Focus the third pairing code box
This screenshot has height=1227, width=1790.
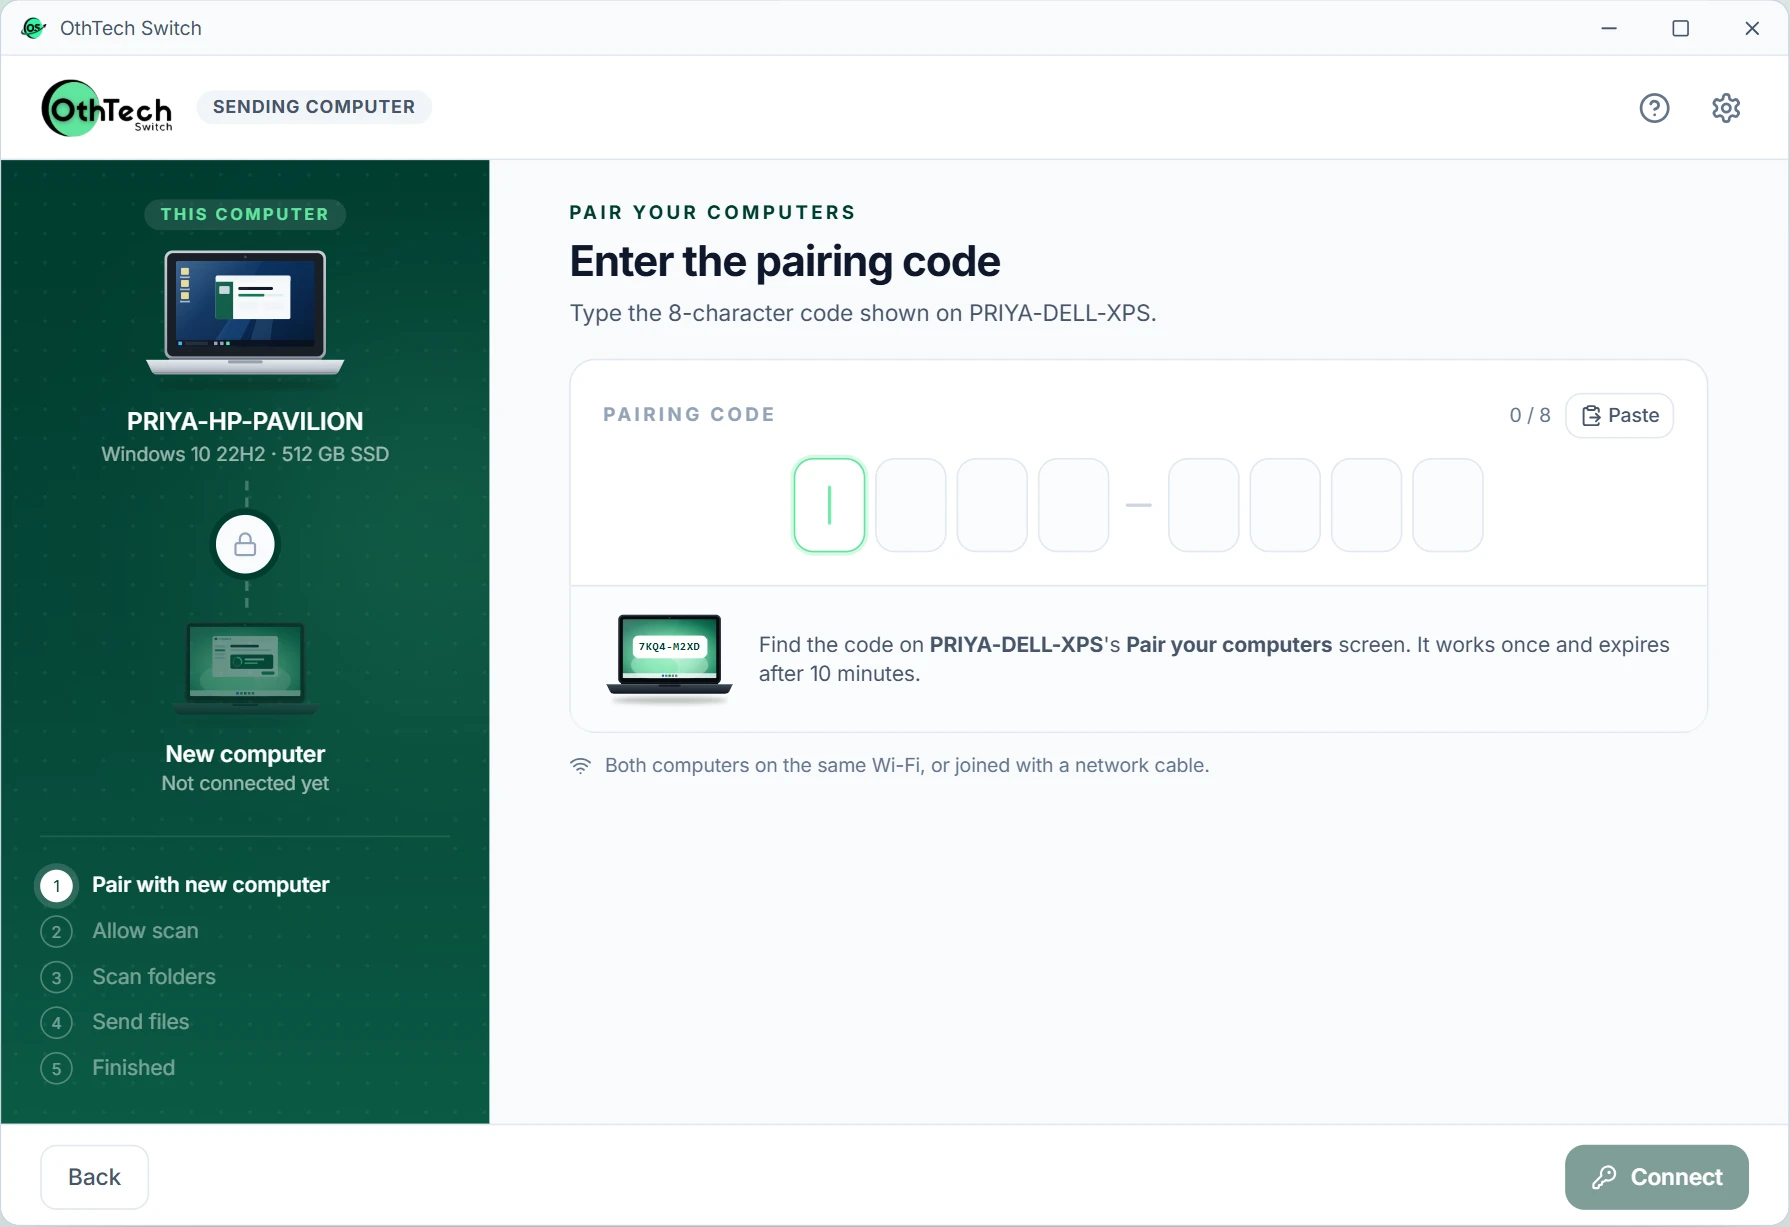(992, 505)
